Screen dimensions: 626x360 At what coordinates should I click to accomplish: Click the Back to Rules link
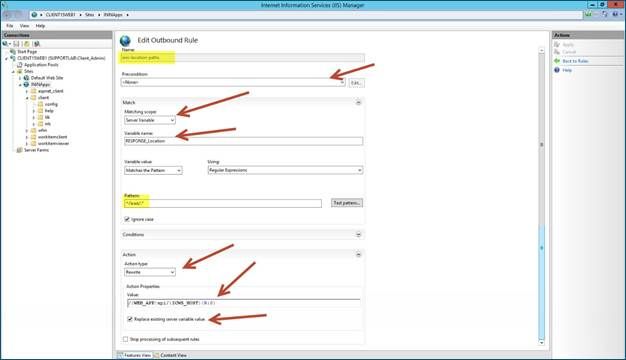point(575,61)
